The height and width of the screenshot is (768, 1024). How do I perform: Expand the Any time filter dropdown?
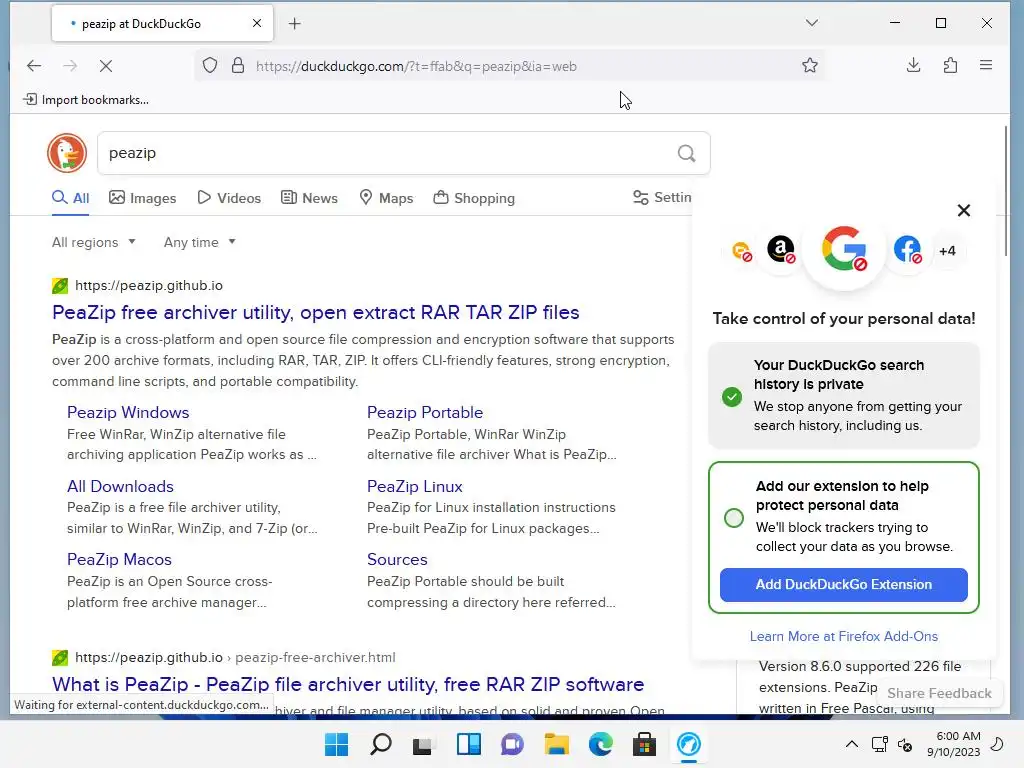[x=199, y=242]
